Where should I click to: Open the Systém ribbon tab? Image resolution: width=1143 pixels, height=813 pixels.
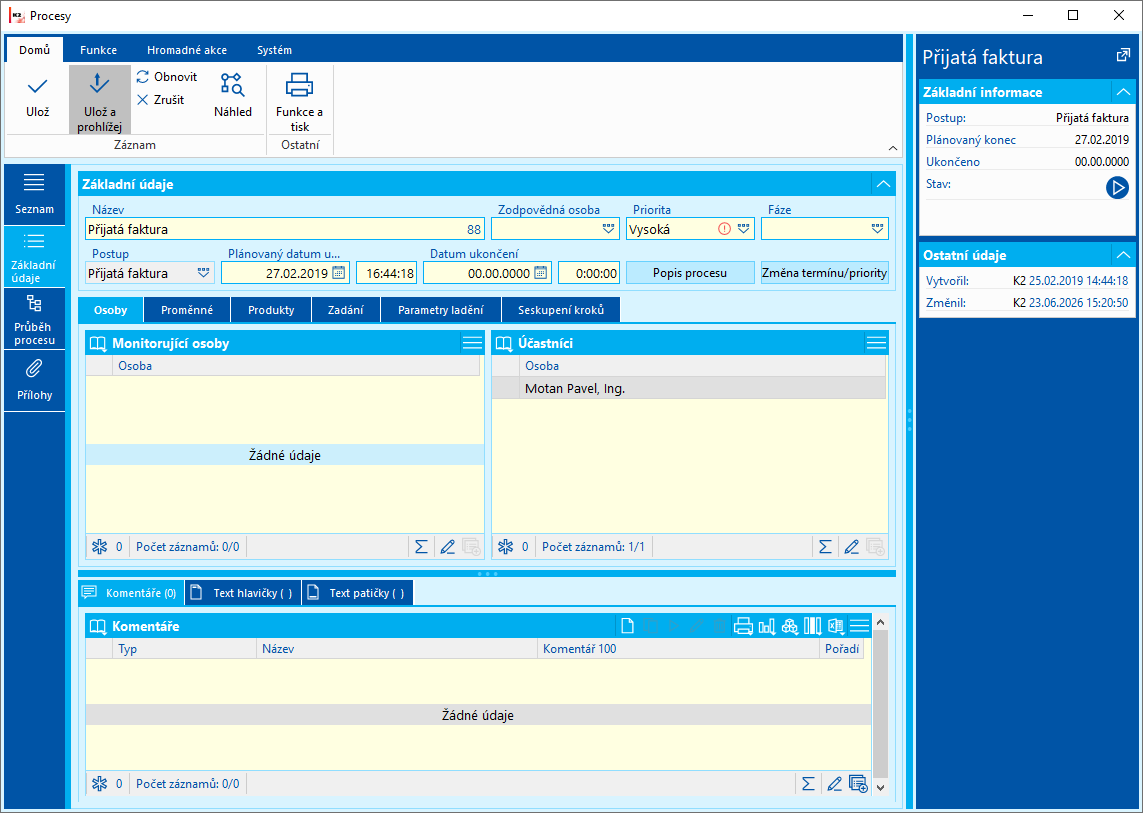pos(274,50)
